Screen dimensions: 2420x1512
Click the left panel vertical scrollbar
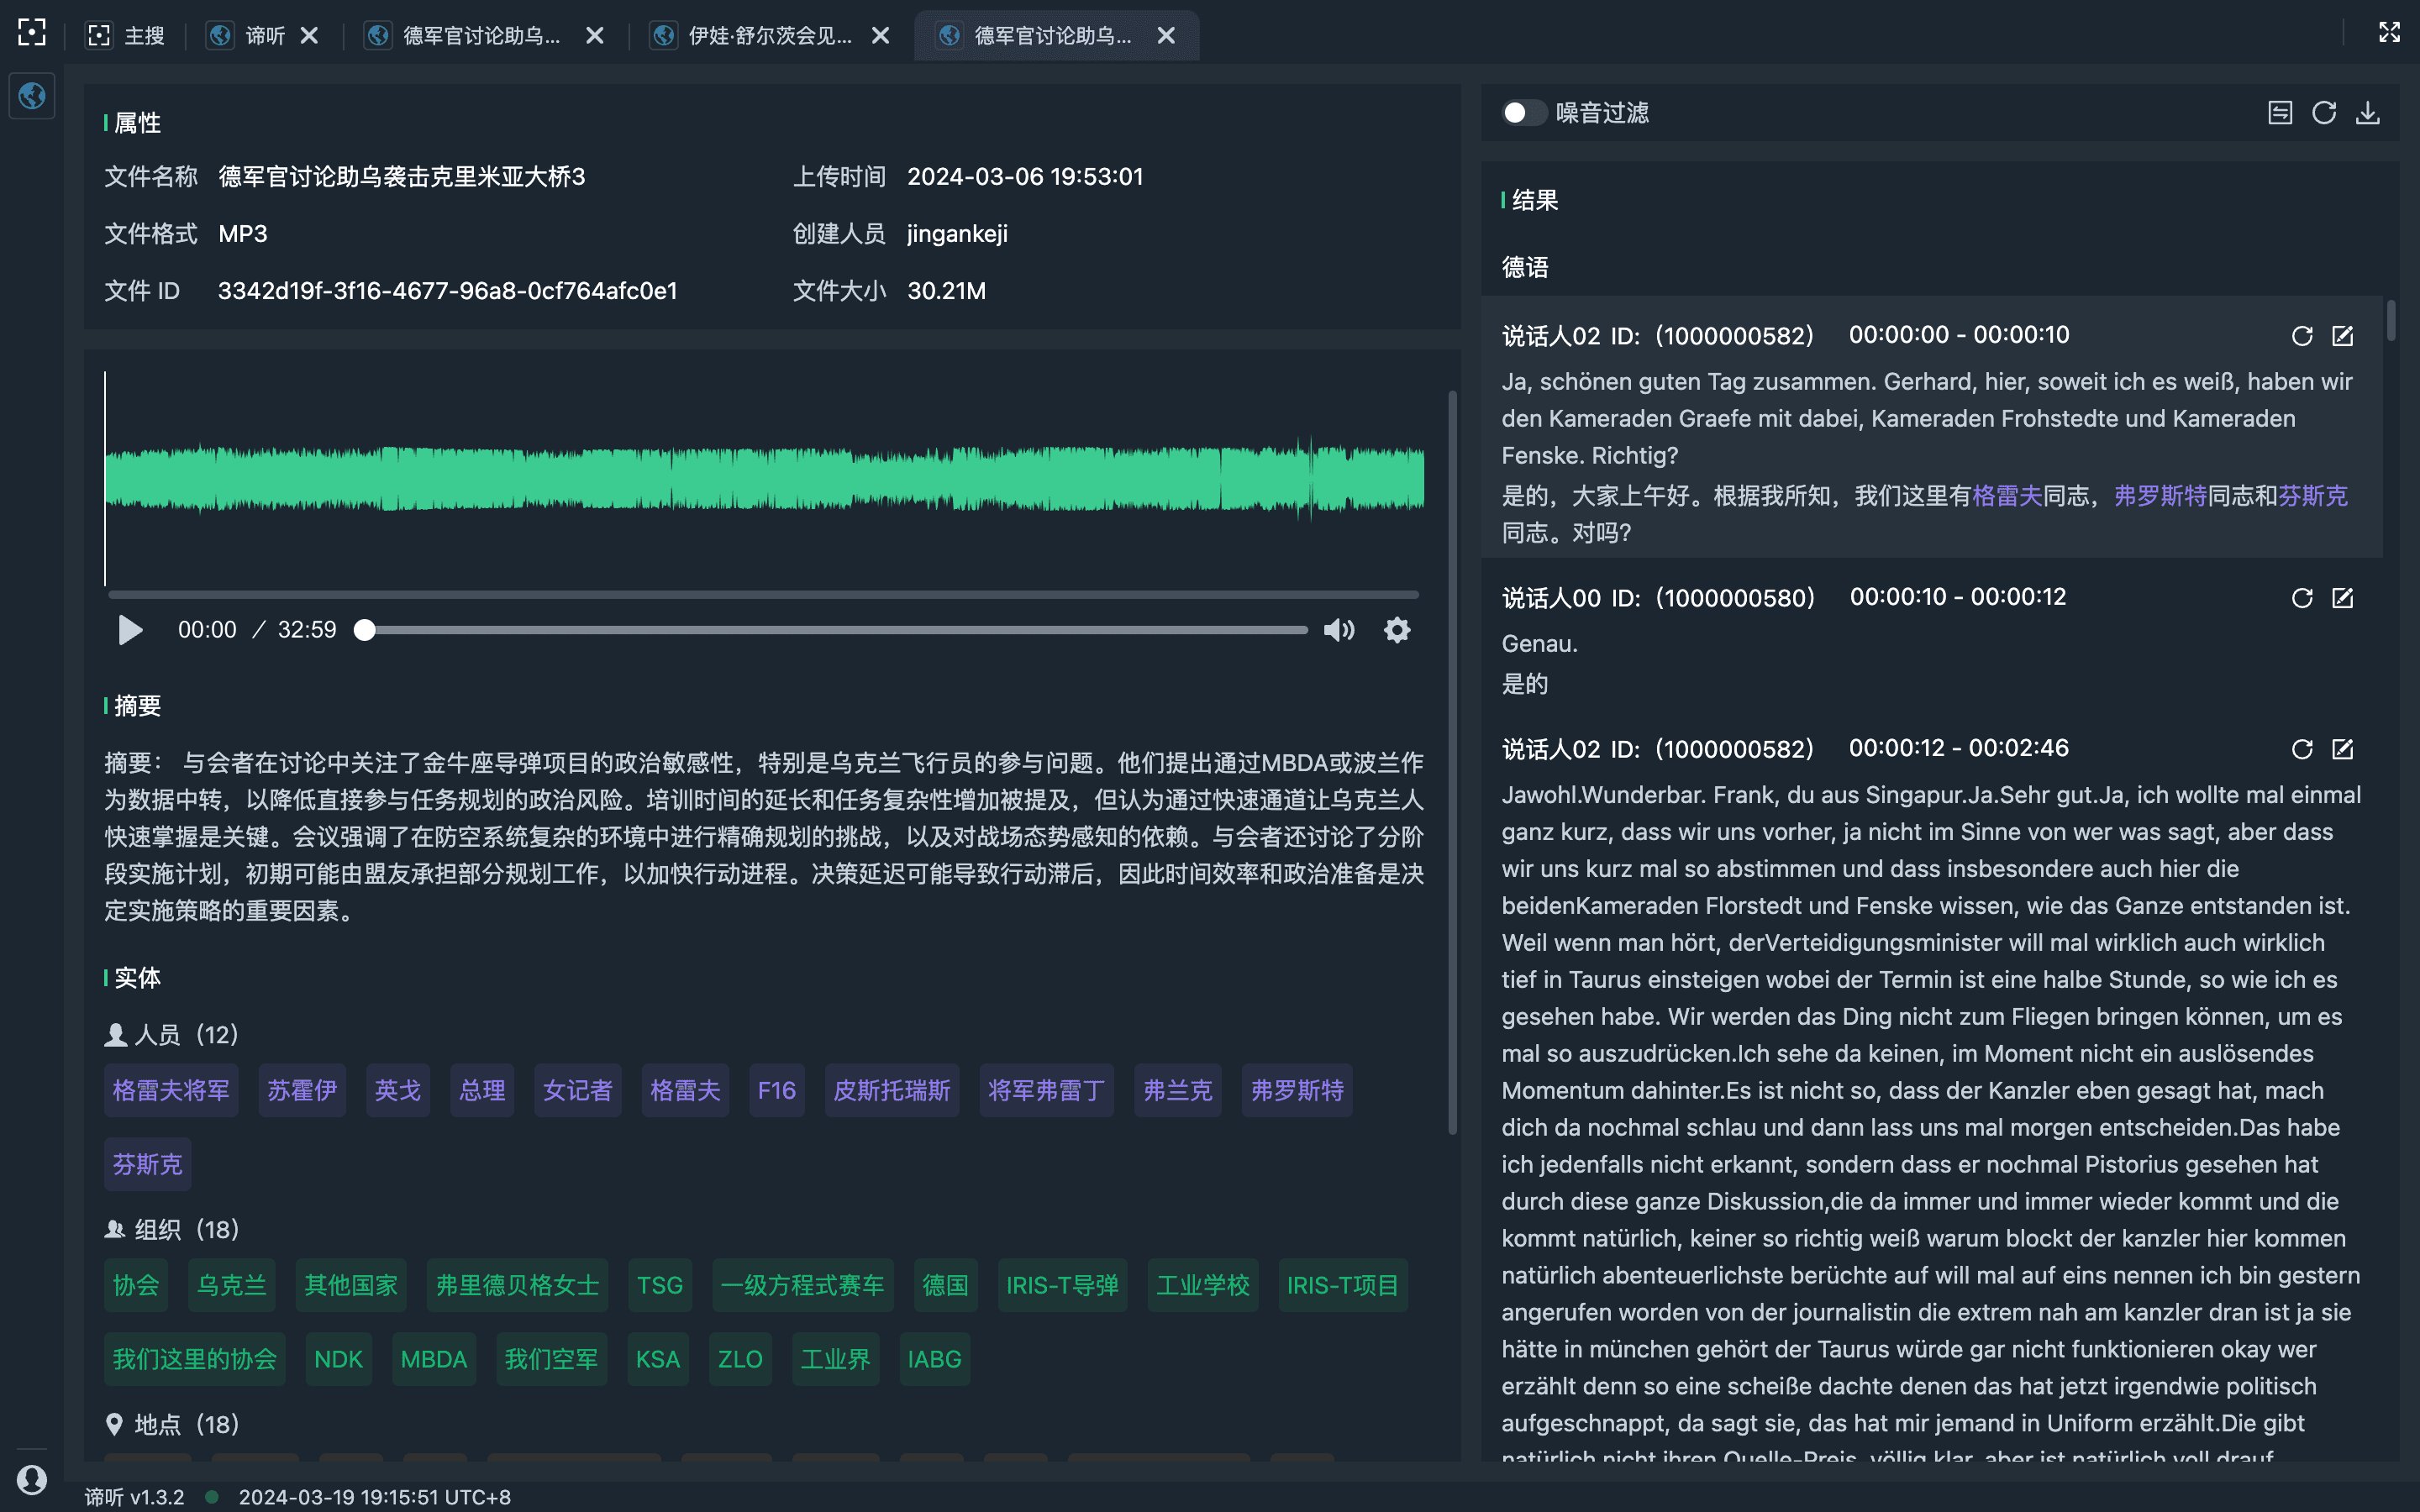pos(1452,762)
